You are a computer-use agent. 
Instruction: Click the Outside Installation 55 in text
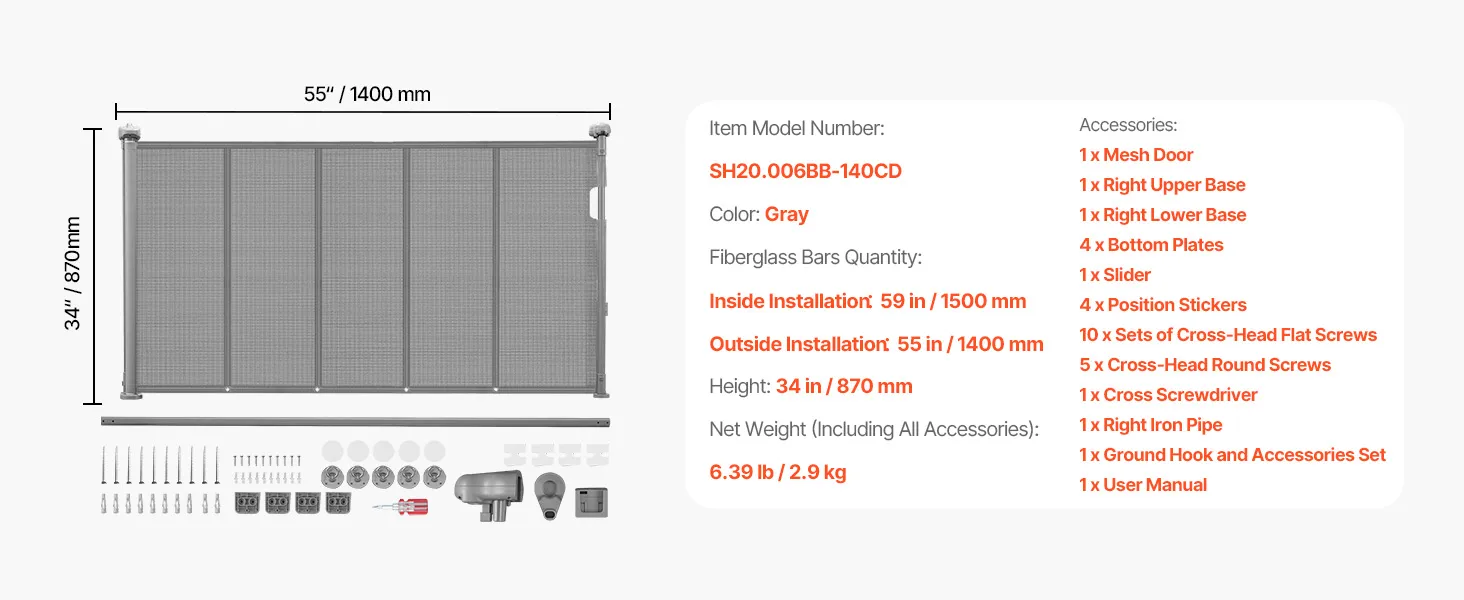pyautogui.click(x=876, y=344)
